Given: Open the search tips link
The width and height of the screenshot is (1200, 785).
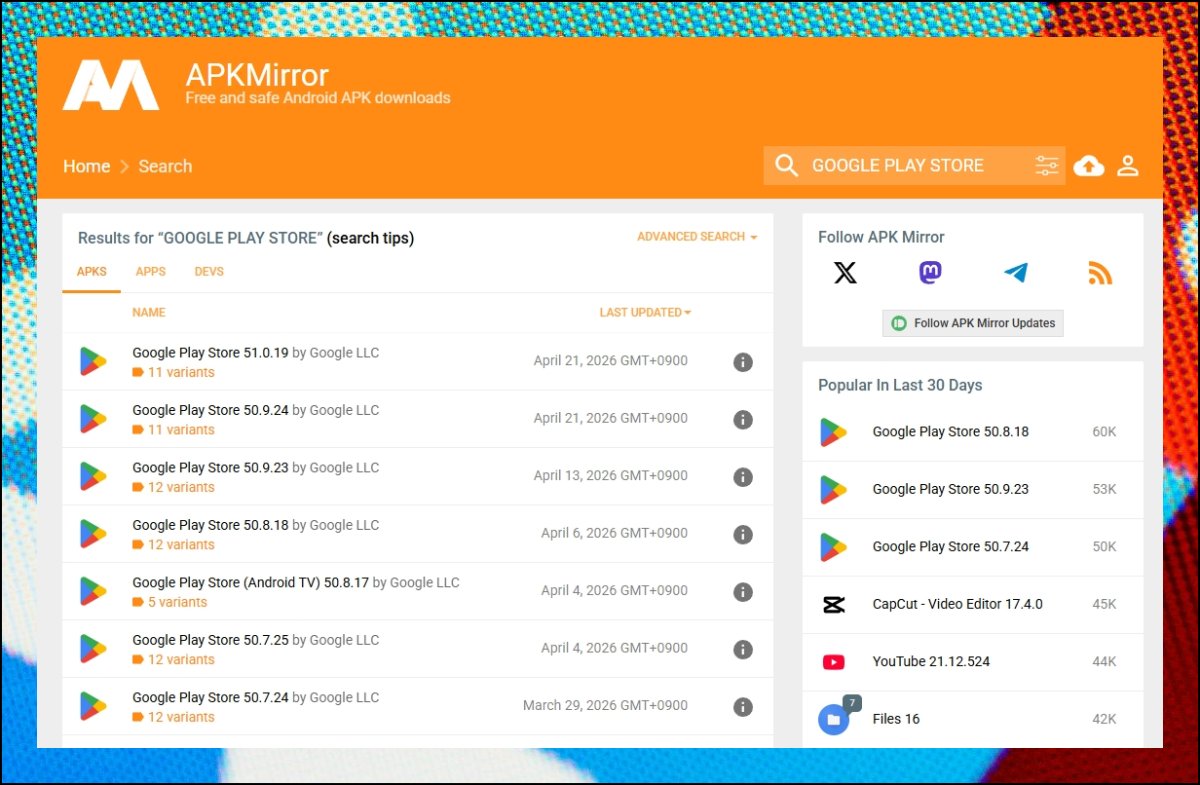Looking at the screenshot, I should [x=370, y=238].
